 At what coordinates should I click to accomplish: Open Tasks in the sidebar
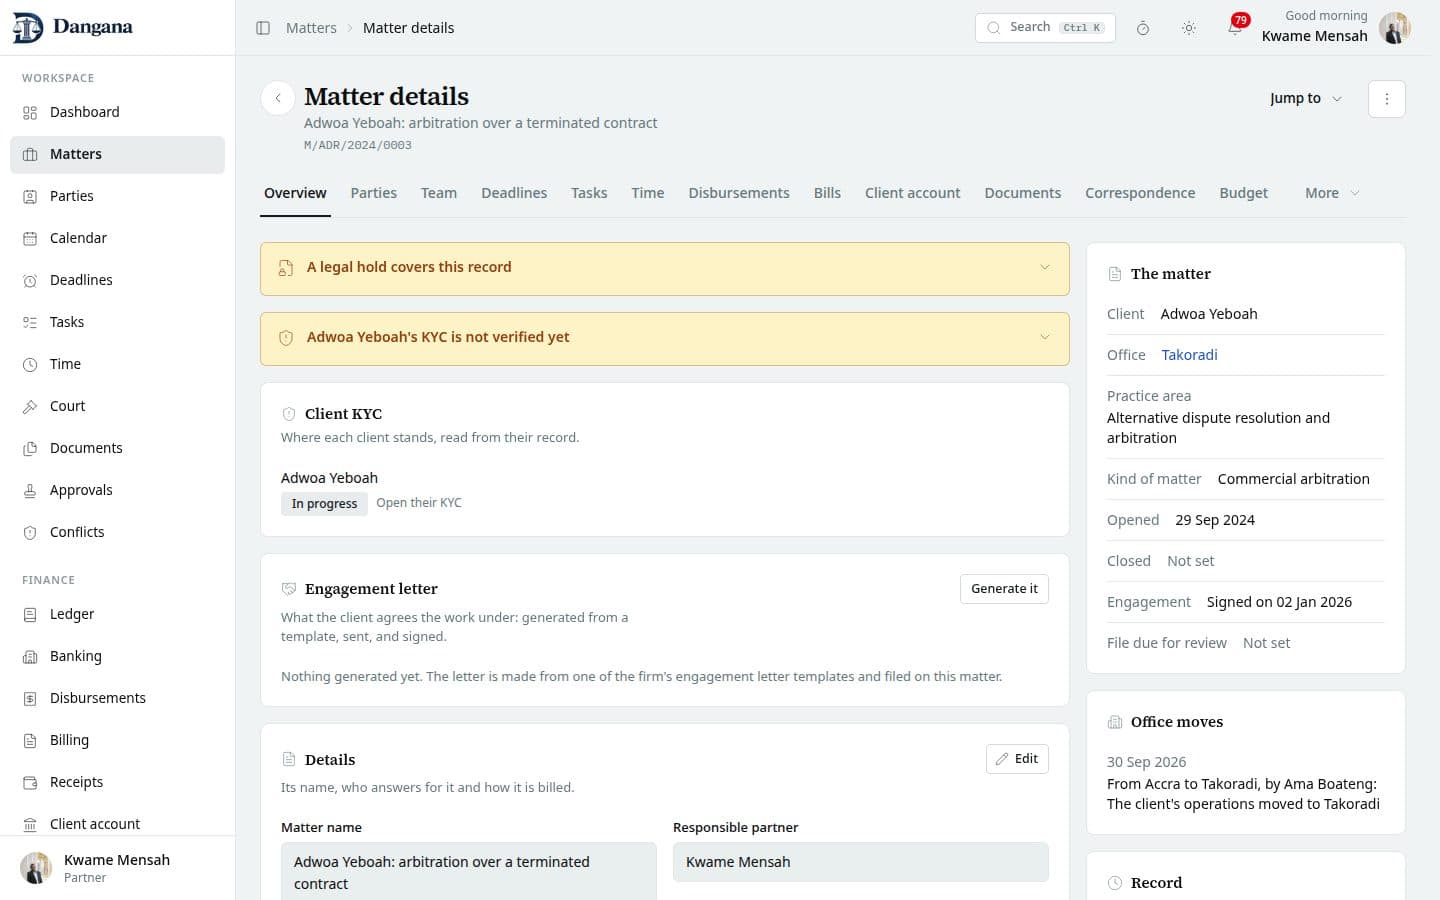click(117, 322)
